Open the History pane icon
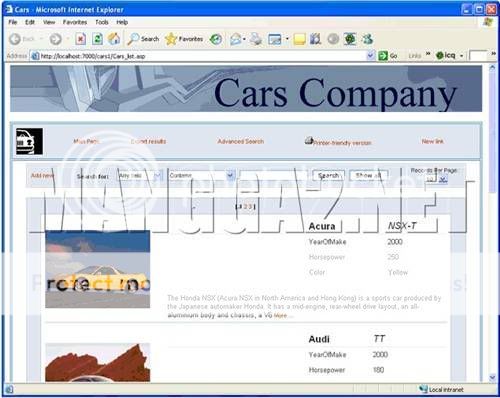 (216, 39)
